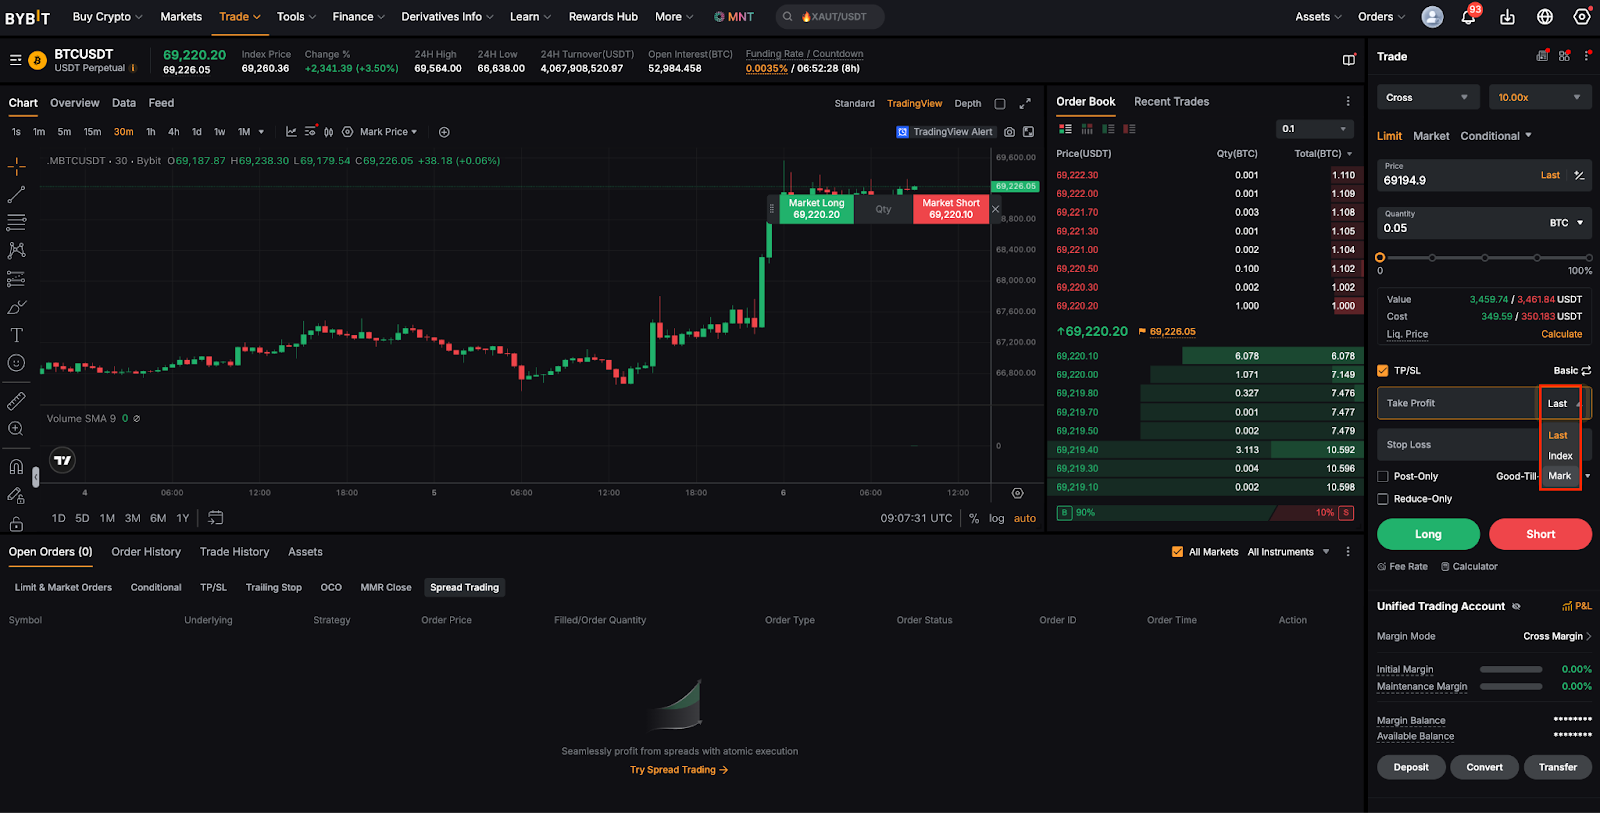Open the Calculator tool

[1469, 567]
